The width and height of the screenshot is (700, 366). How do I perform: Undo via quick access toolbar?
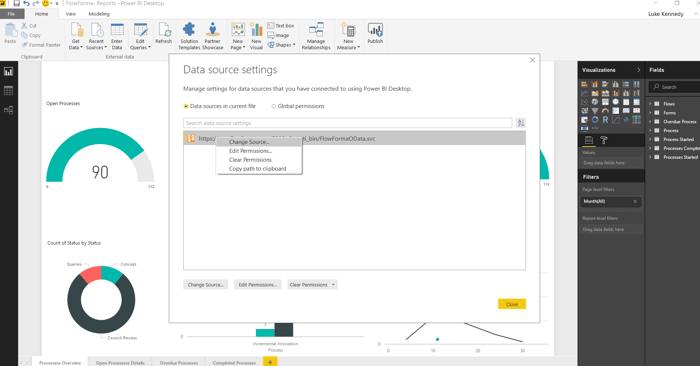point(26,4)
